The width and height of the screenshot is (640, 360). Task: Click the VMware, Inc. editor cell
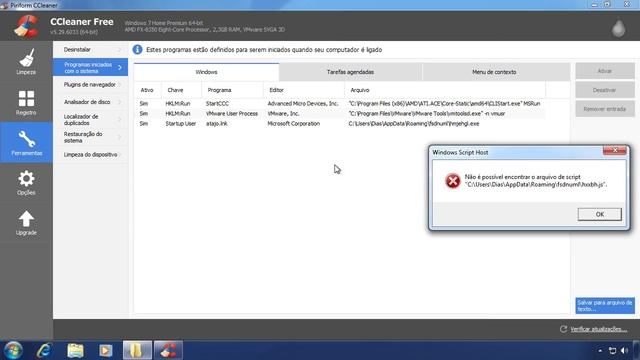tap(283, 113)
